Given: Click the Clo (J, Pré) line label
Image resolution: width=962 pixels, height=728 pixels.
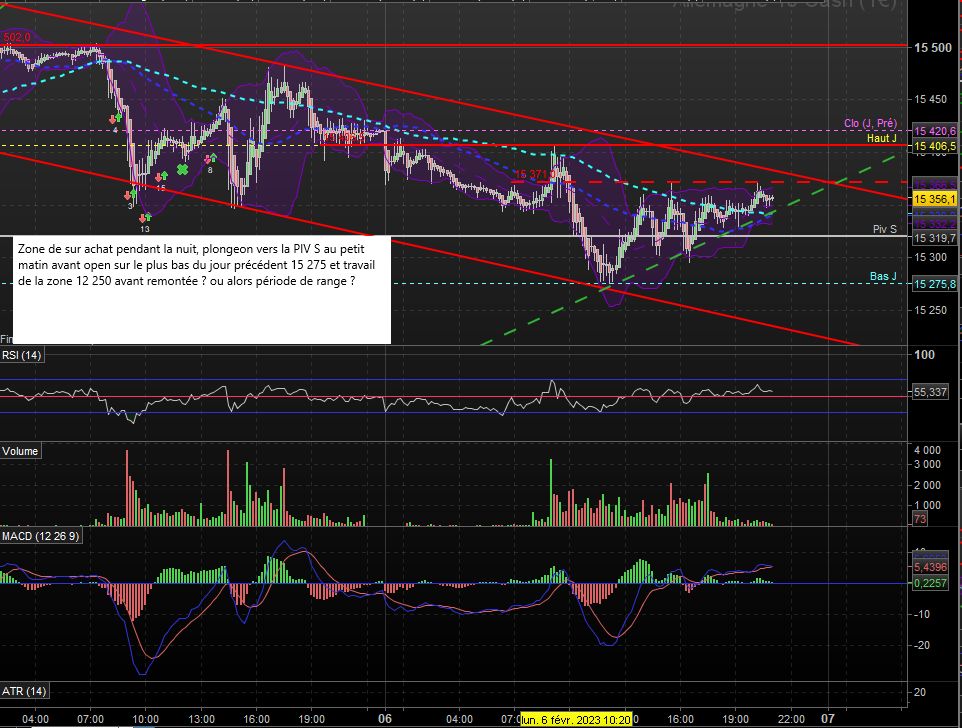Looking at the screenshot, I should 870,123.
